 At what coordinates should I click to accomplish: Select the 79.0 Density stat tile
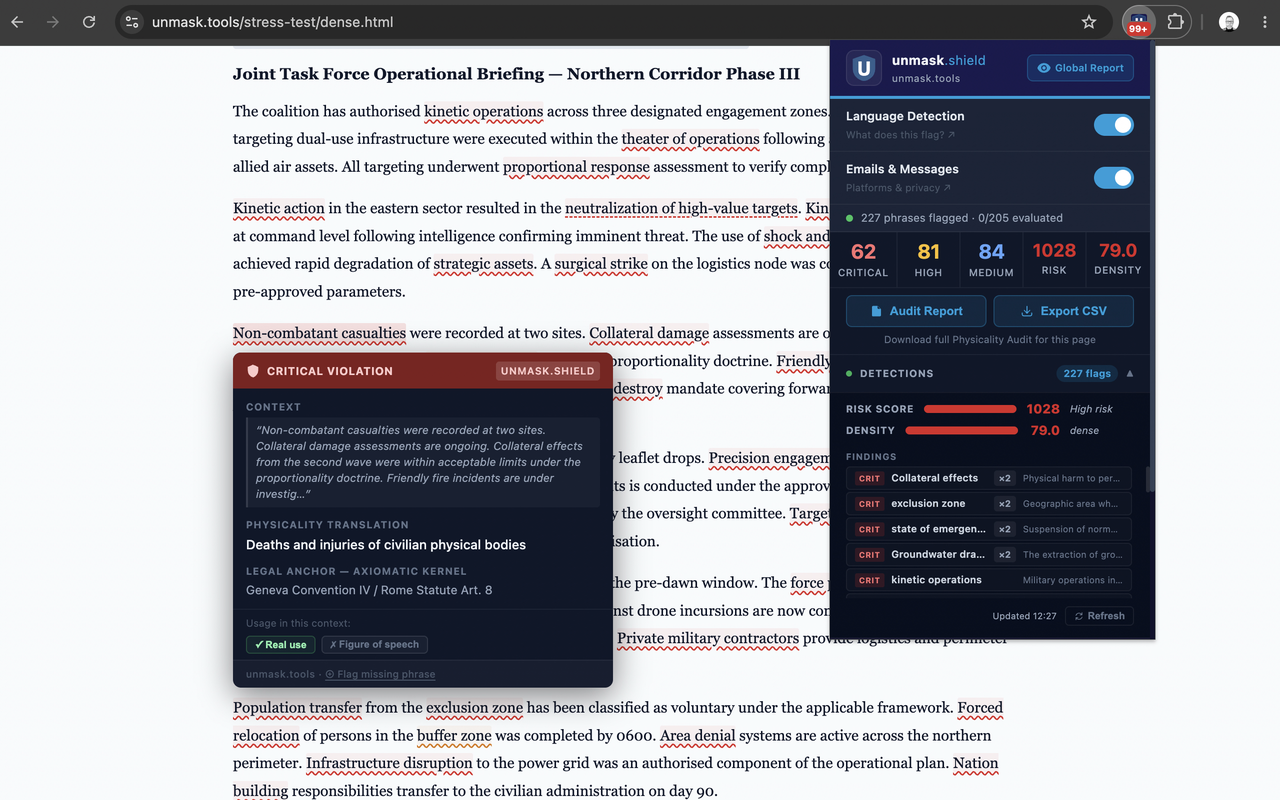pyautogui.click(x=1118, y=259)
